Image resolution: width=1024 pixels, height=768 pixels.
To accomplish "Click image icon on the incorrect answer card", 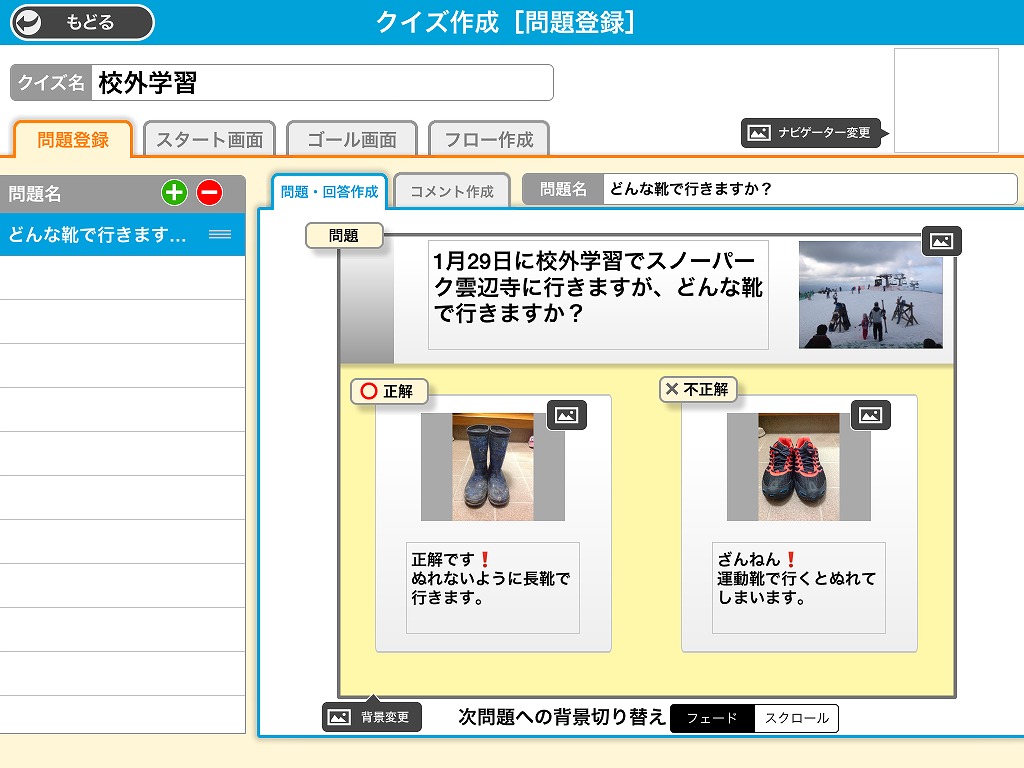I will (870, 415).
